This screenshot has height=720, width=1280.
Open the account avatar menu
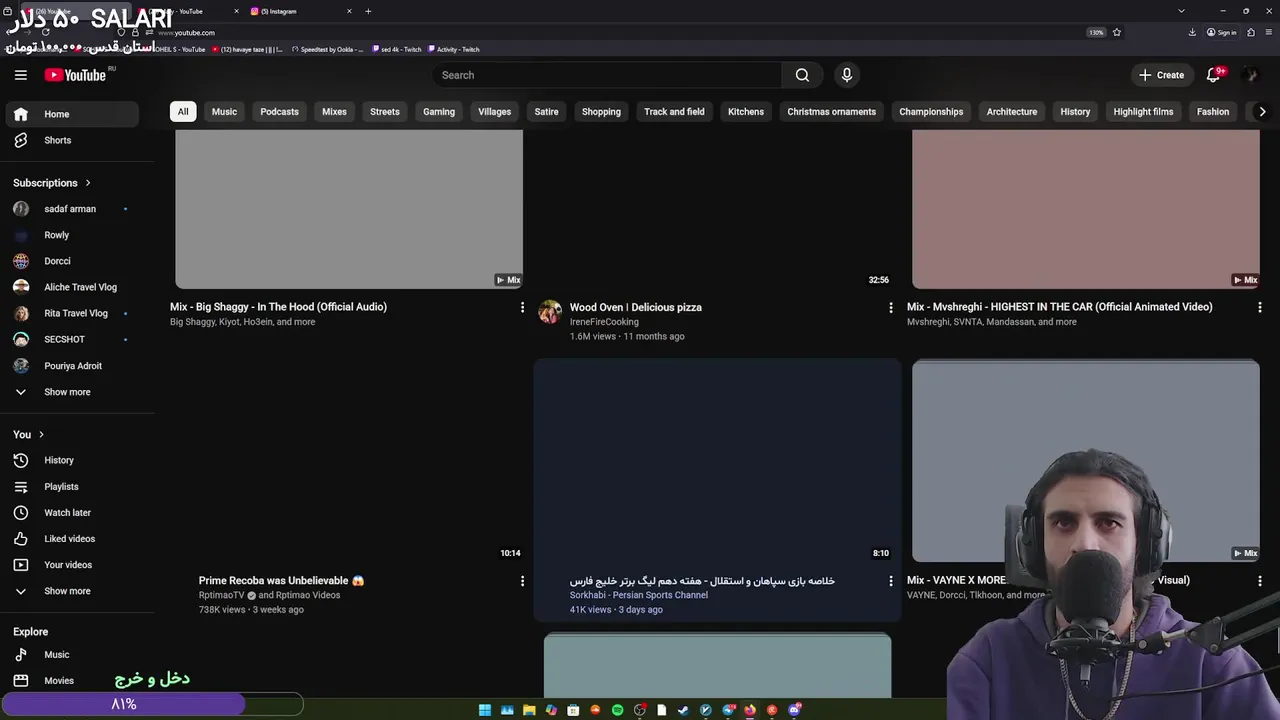[x=1250, y=75]
